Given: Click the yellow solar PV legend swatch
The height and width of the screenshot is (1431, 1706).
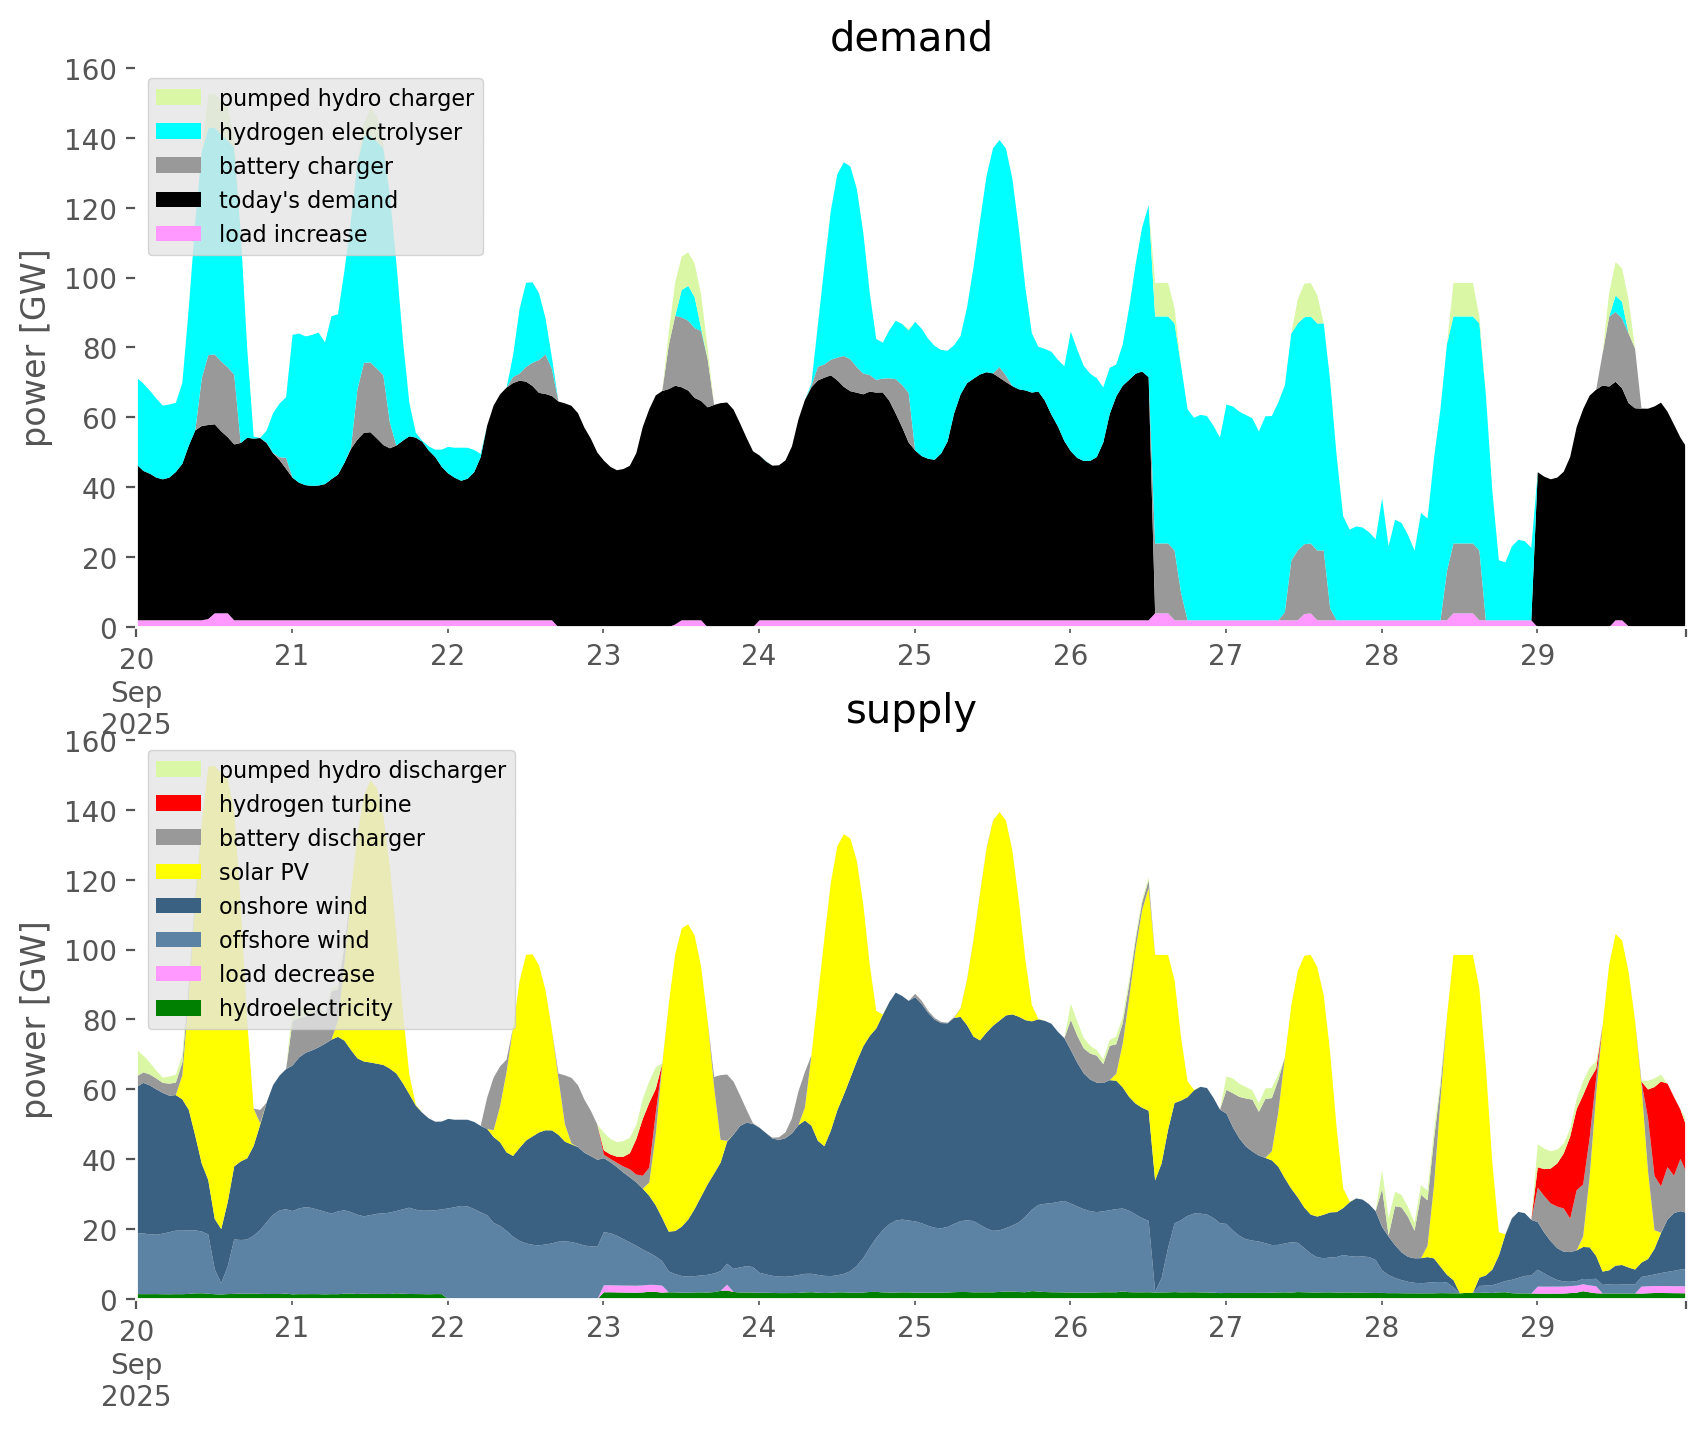Looking at the screenshot, I should point(180,872).
